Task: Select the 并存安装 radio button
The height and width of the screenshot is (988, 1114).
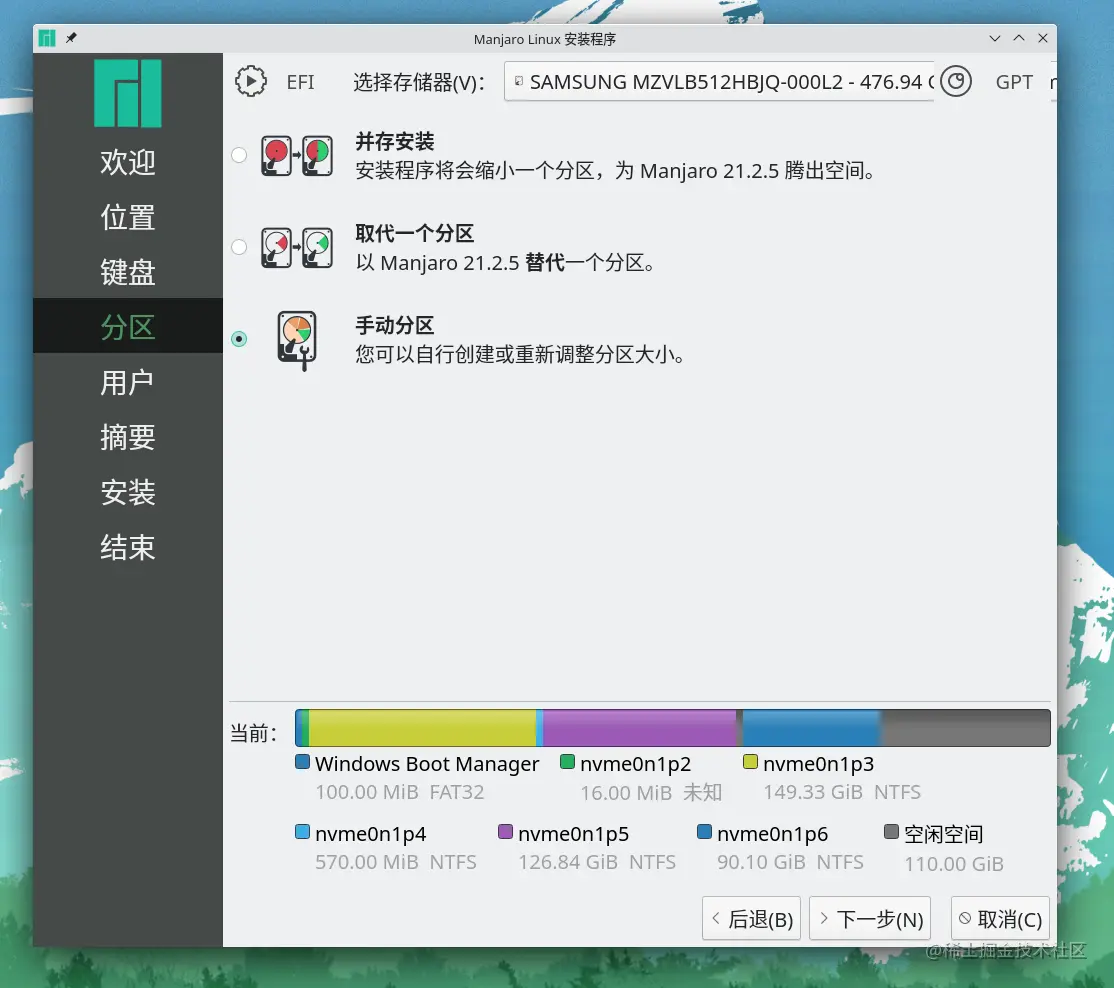Action: pos(239,155)
